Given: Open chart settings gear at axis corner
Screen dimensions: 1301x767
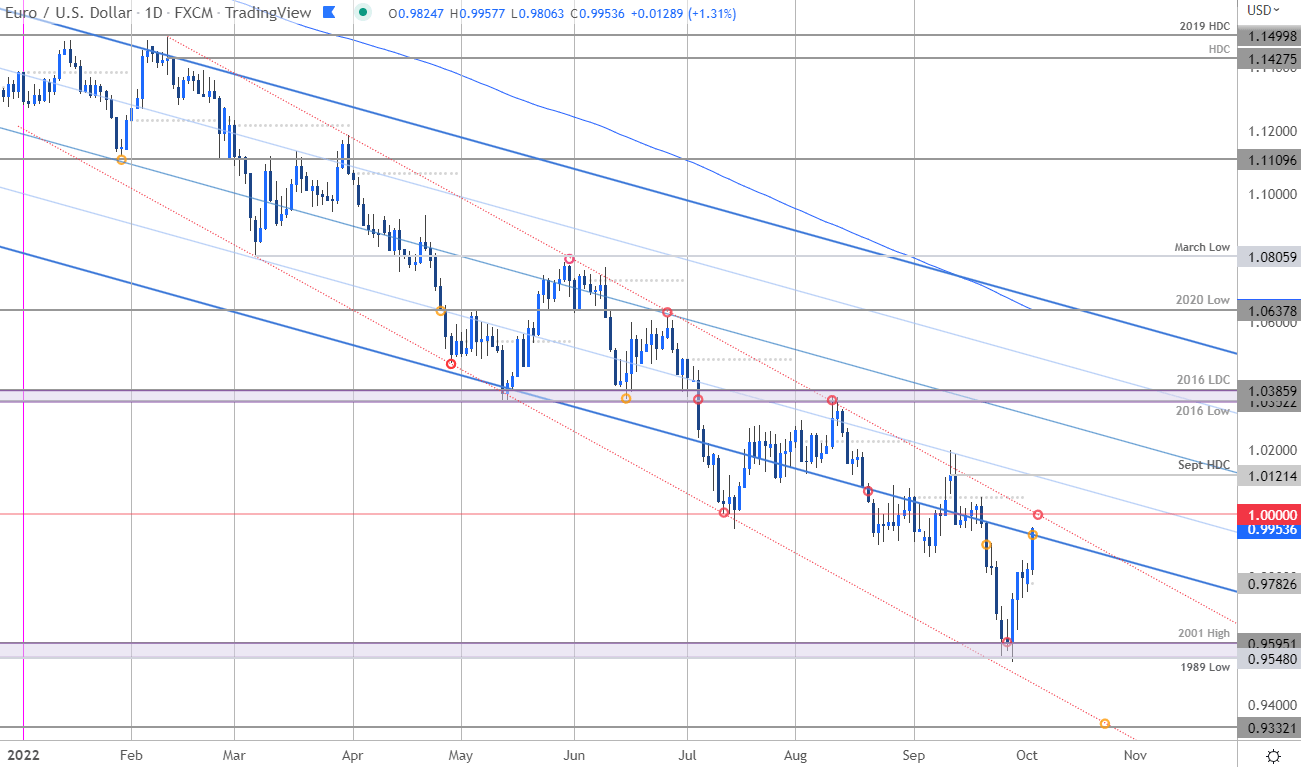Looking at the screenshot, I should click(x=1274, y=755).
